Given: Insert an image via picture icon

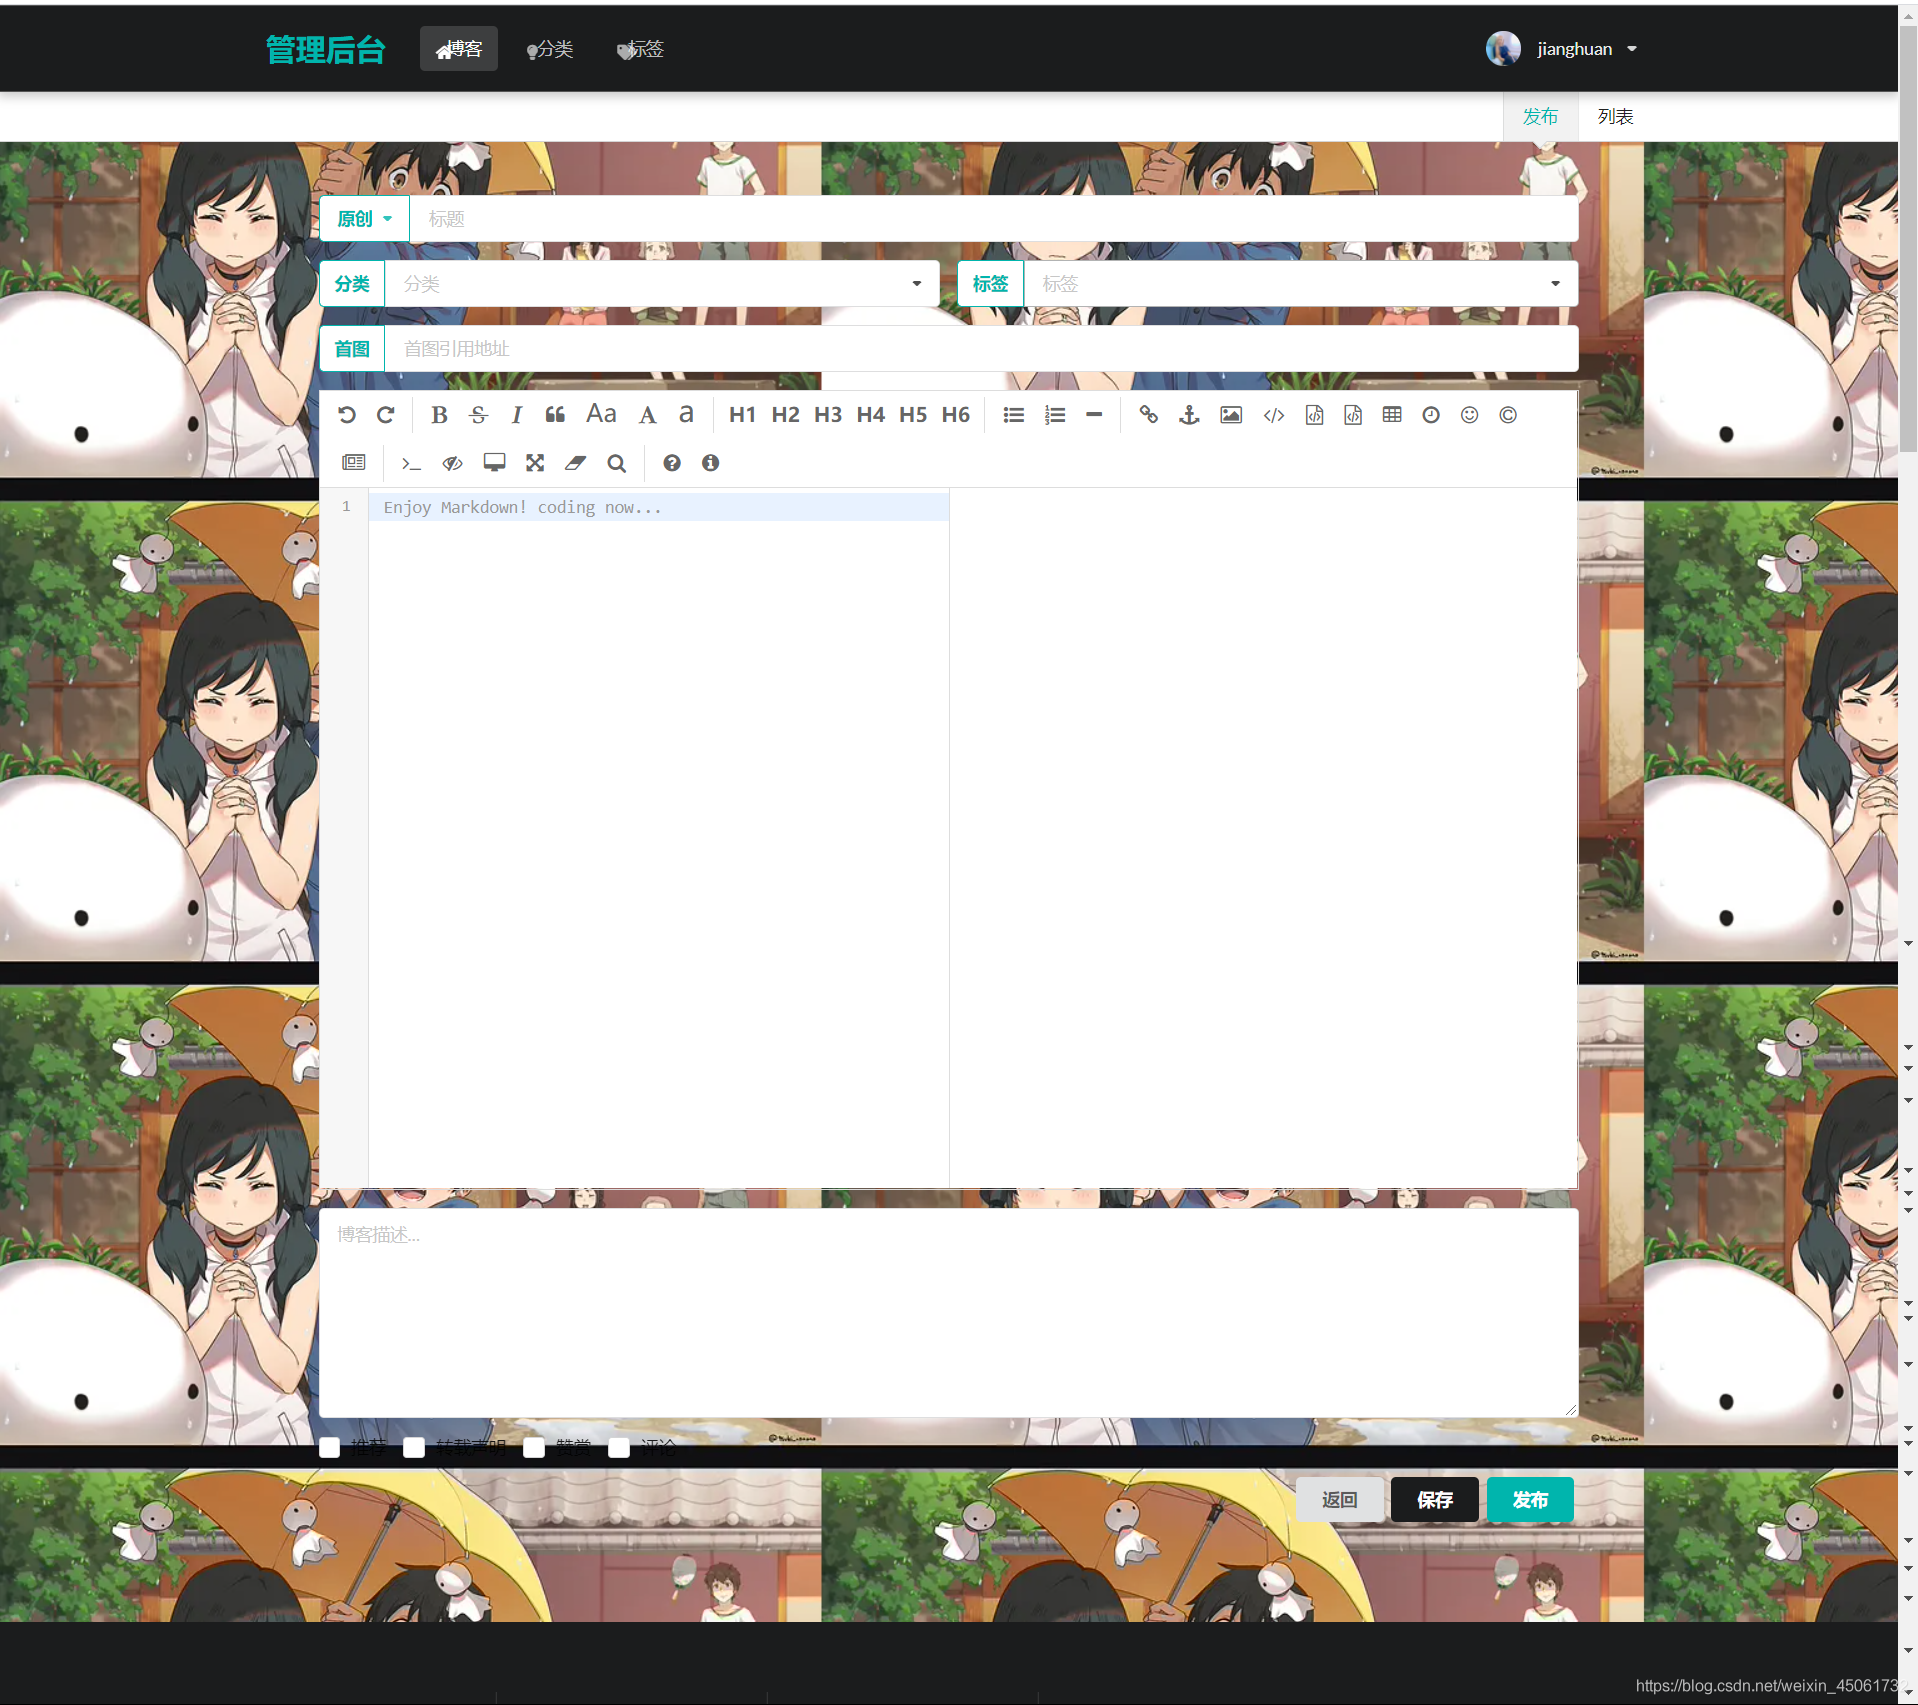Looking at the screenshot, I should click(1231, 415).
